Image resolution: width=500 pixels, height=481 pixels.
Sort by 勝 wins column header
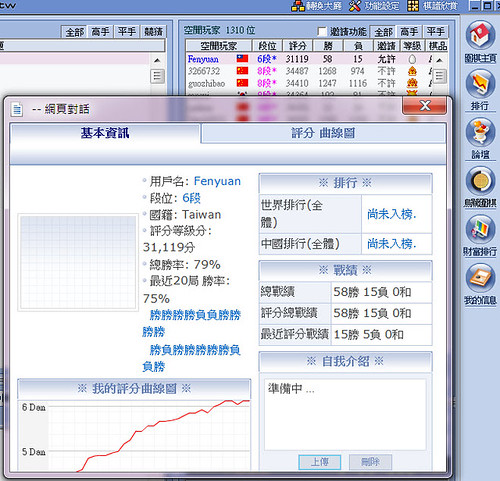click(328, 46)
